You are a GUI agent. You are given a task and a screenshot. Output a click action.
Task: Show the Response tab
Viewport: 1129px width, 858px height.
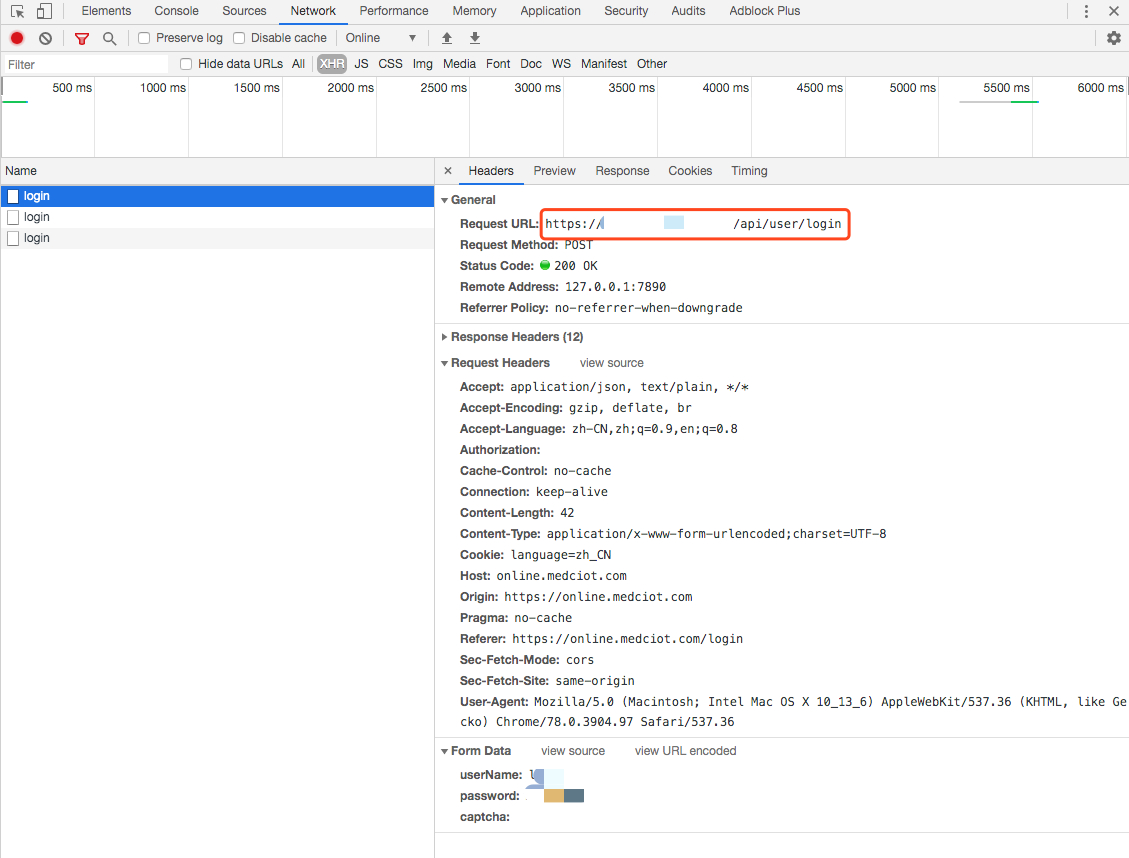tap(622, 171)
